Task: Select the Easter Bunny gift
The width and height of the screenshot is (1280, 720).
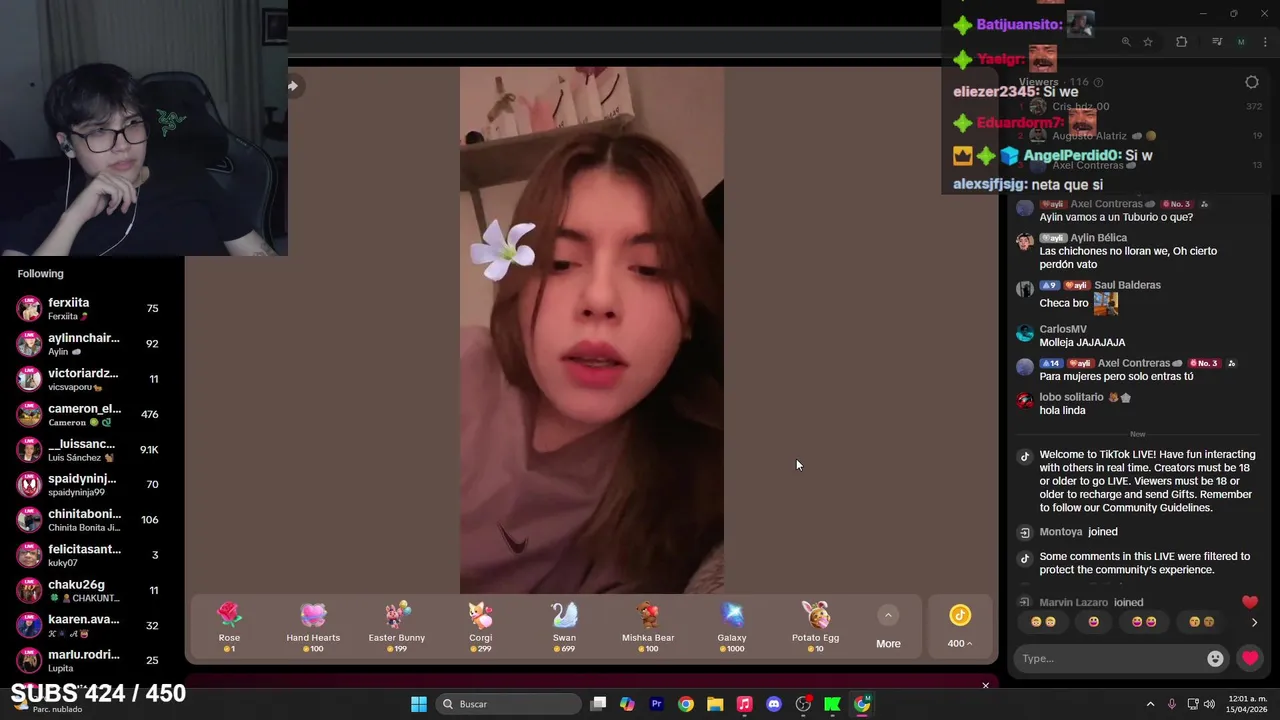Action: 397,627
